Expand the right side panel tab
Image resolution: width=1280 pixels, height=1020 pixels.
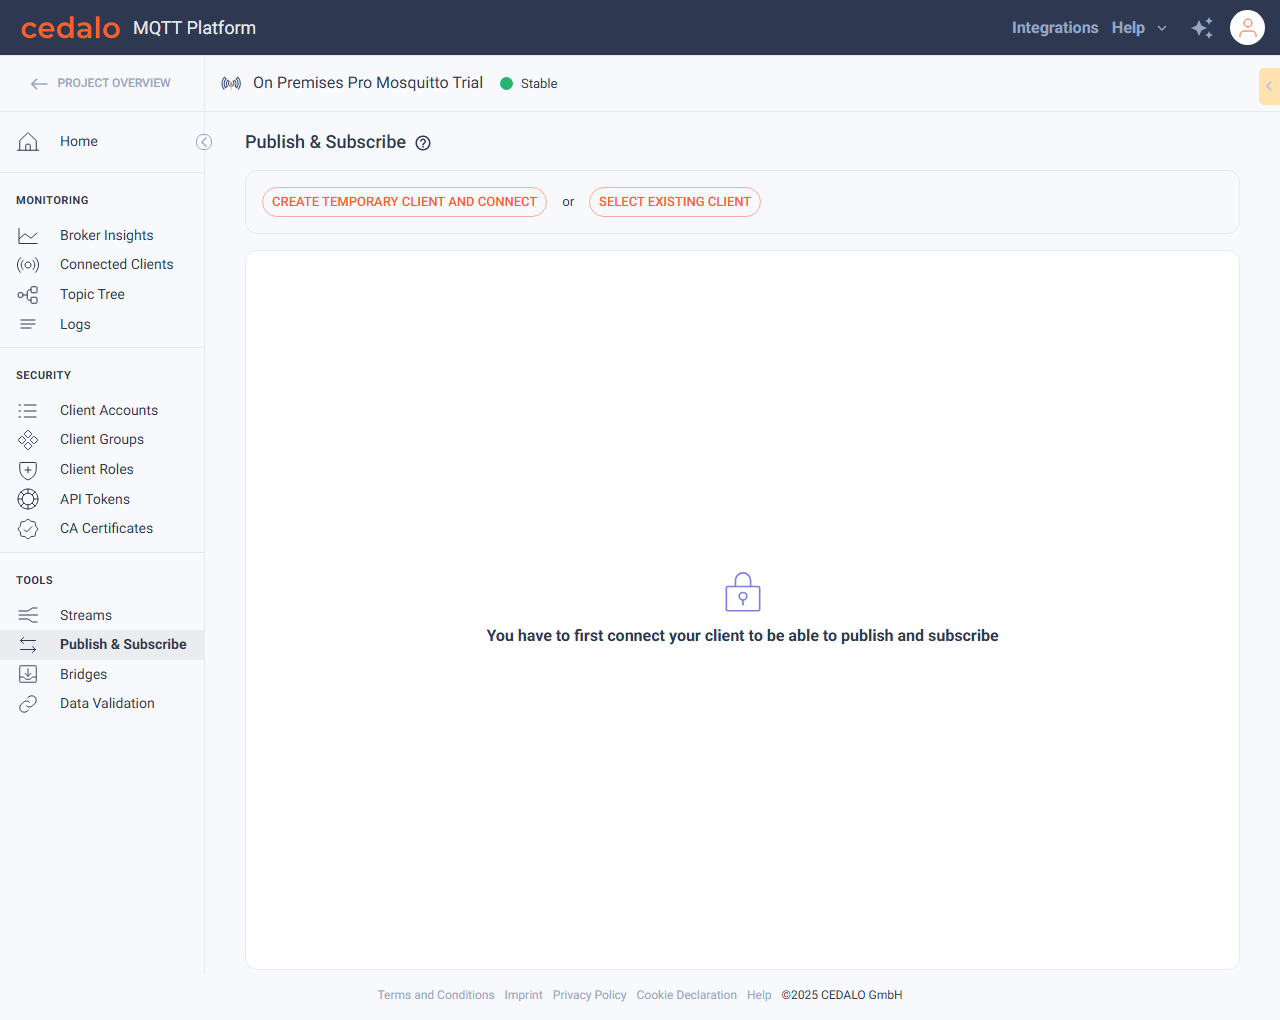(x=1269, y=86)
